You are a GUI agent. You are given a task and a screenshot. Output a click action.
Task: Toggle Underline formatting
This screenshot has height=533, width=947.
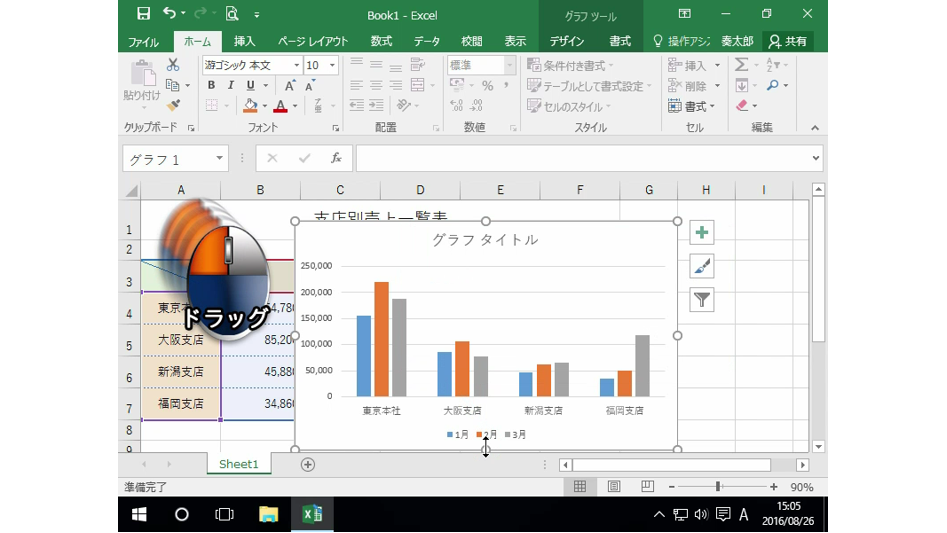250,86
